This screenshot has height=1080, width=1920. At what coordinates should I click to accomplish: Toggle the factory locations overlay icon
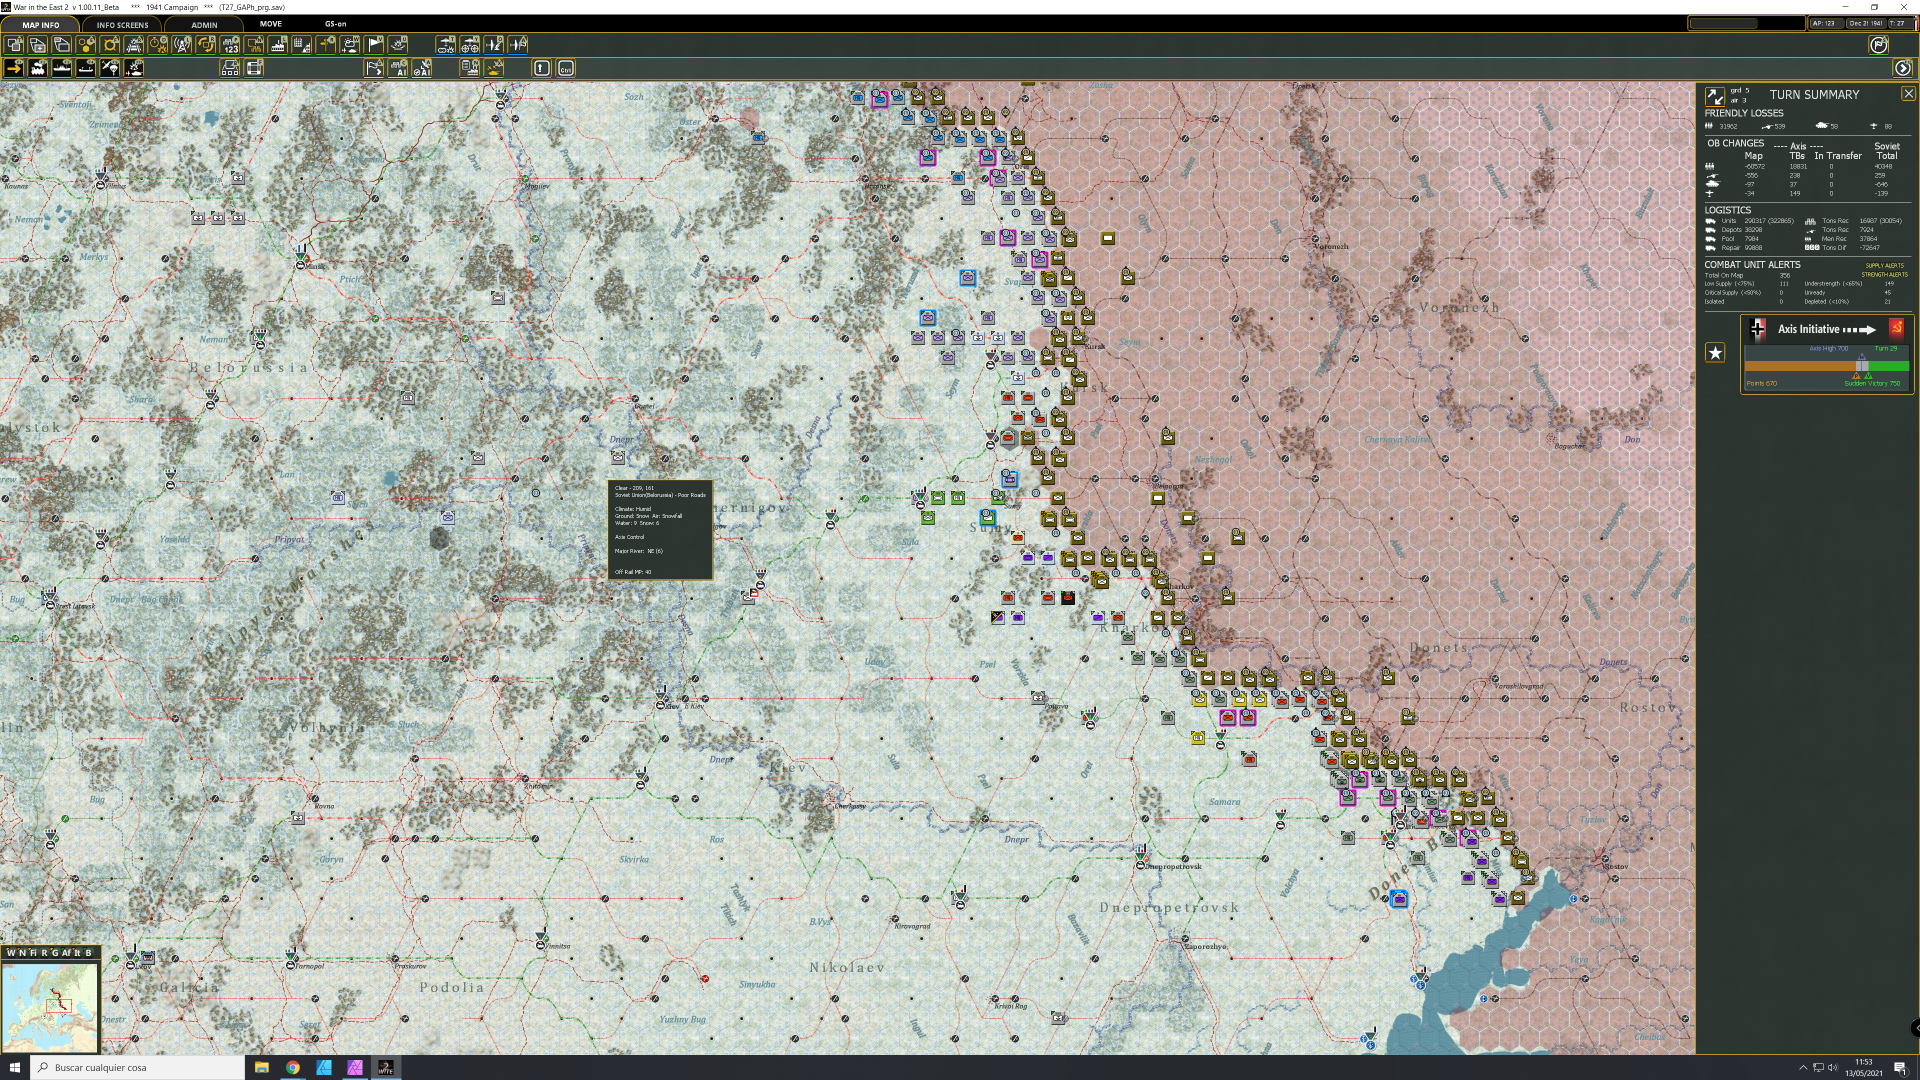[278, 44]
